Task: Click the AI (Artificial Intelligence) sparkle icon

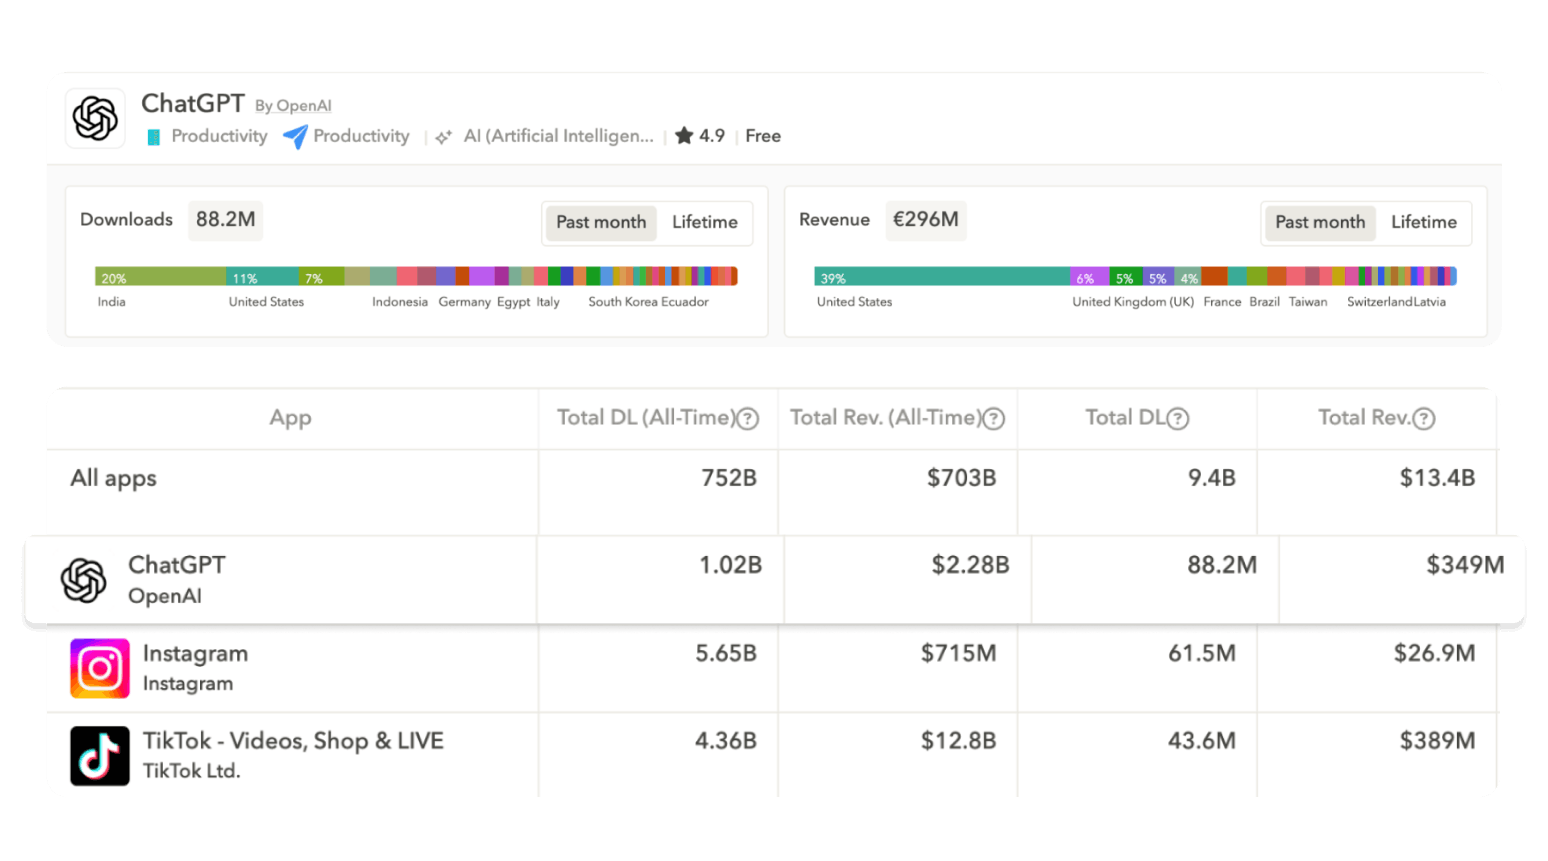Action: [x=443, y=136]
